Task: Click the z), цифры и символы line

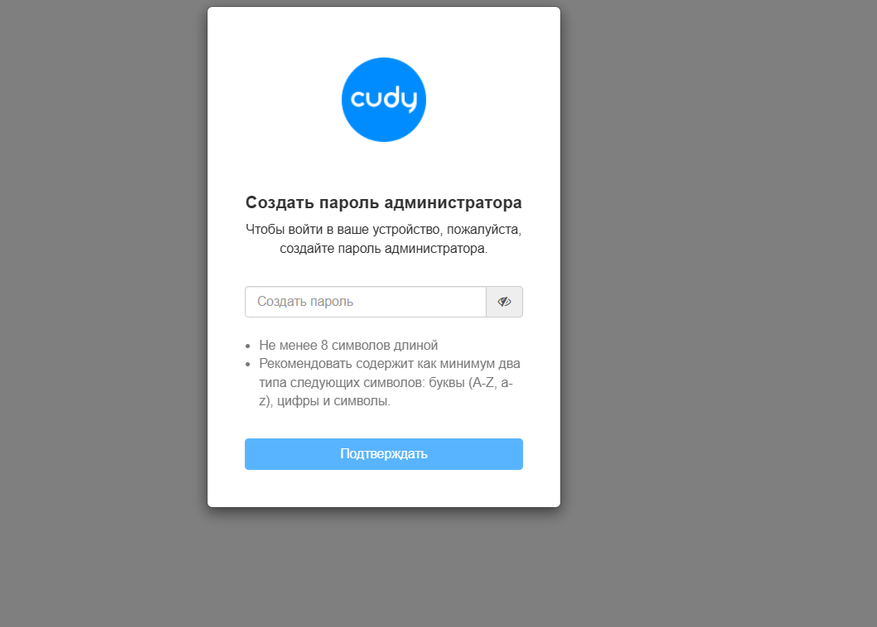Action: pos(324,401)
